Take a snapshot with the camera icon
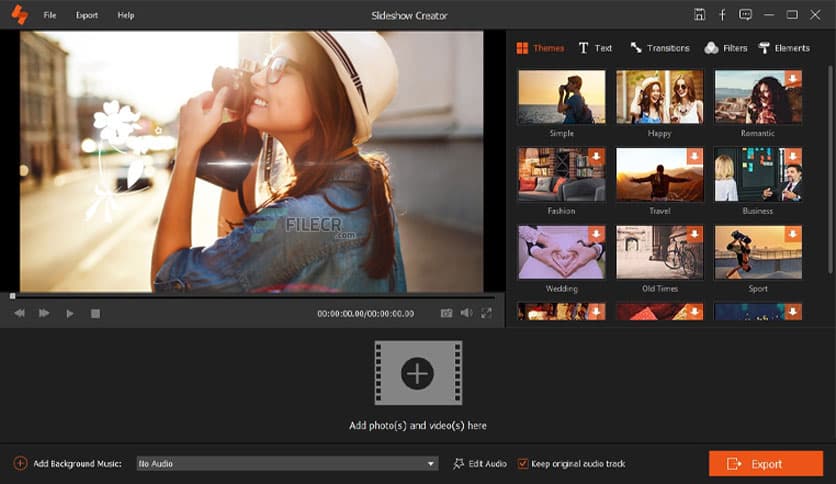Viewport: 836px width, 484px height. [446, 313]
